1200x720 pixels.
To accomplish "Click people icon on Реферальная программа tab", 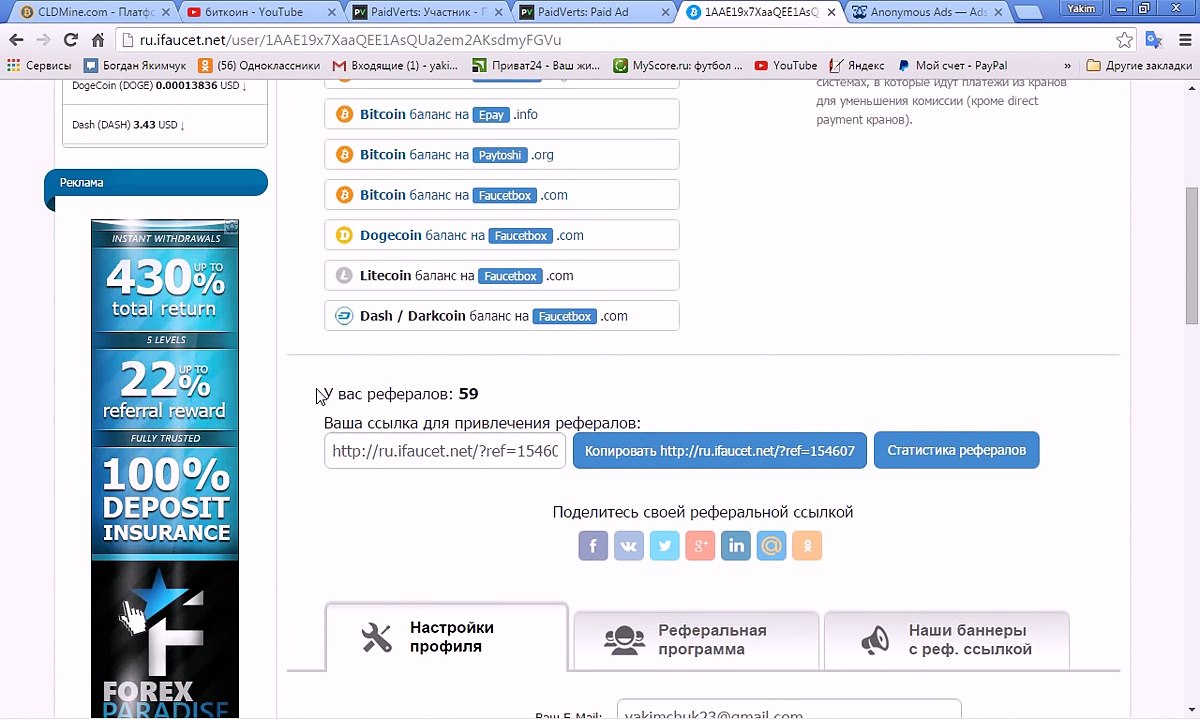I will [624, 640].
